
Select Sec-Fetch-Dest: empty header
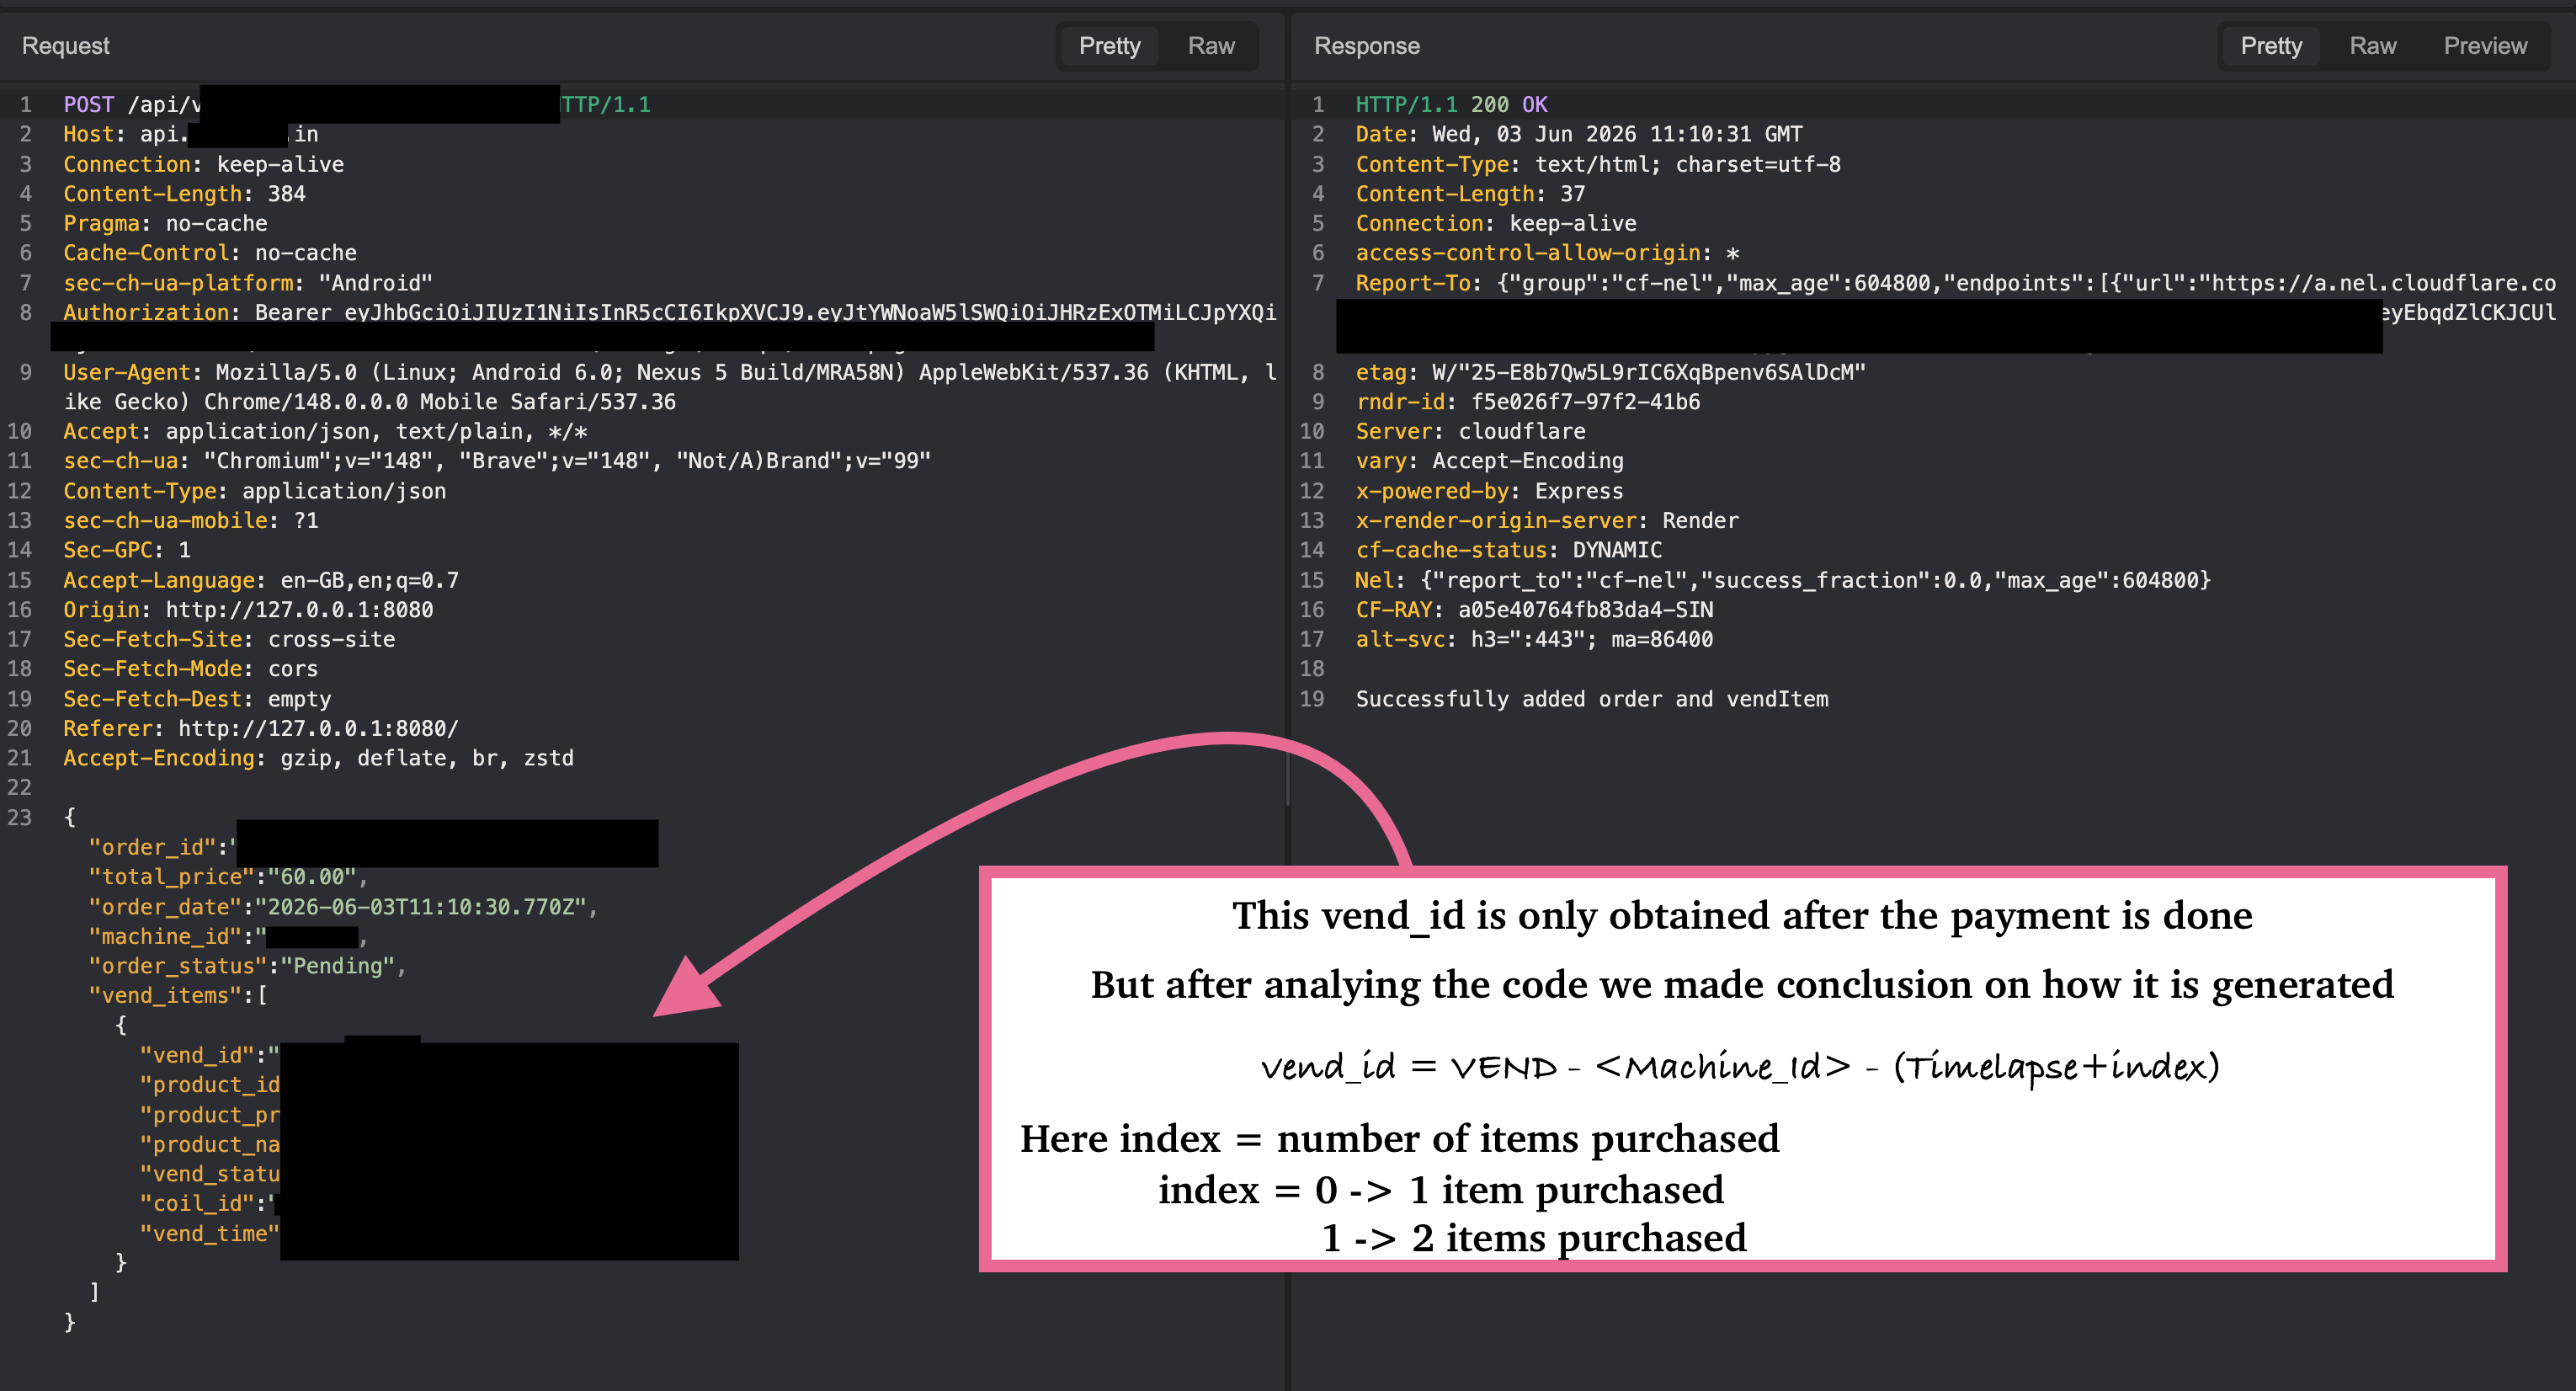click(x=197, y=699)
